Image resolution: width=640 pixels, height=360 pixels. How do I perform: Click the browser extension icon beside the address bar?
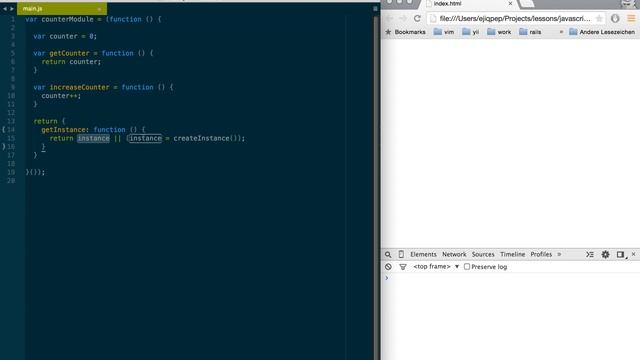pos(615,18)
